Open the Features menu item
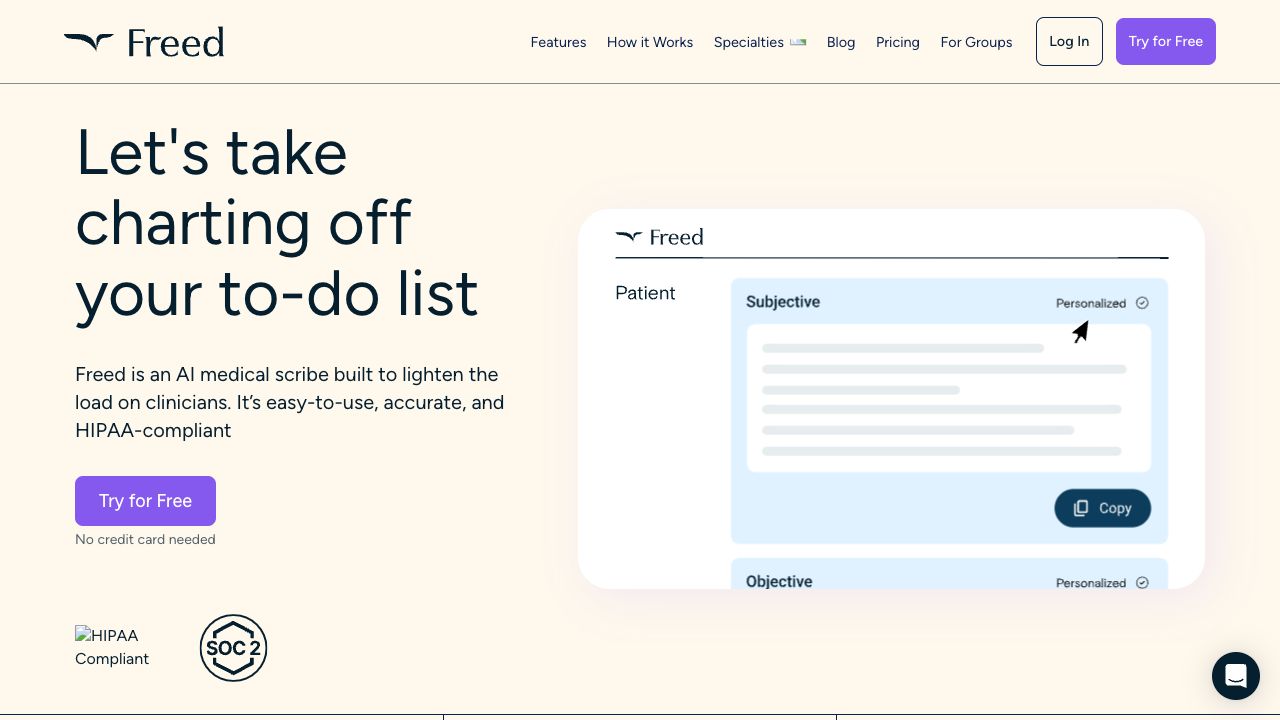The width and height of the screenshot is (1280, 720). tap(558, 42)
